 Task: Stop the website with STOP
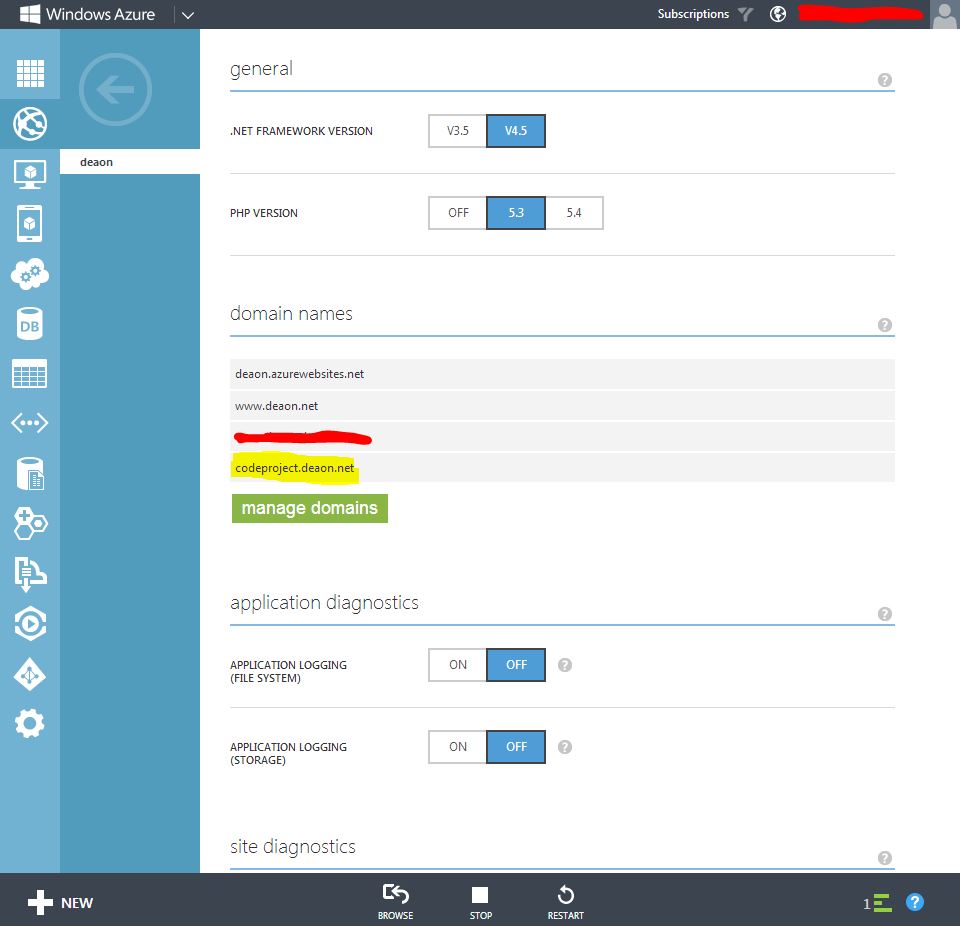point(481,902)
